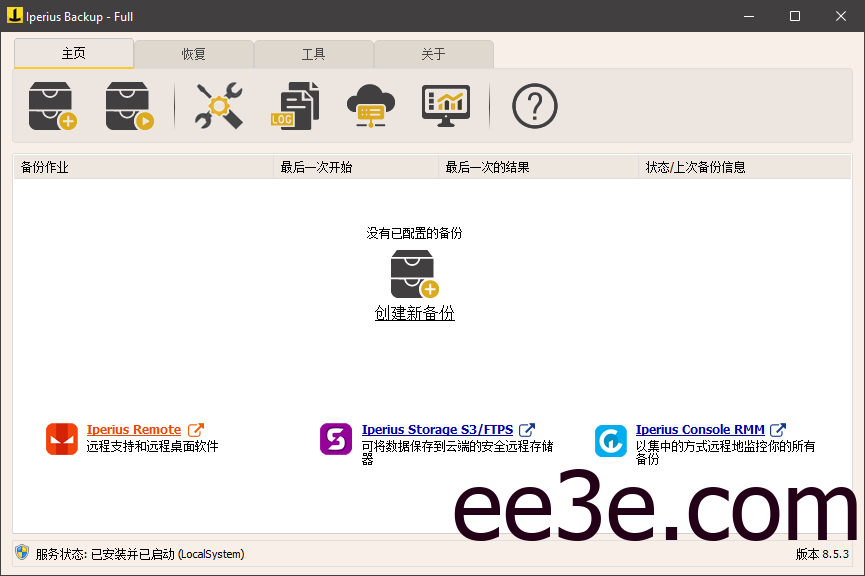This screenshot has width=865, height=576.
Task: Click the purple Iperius Storage S badge icon
Action: coord(336,440)
